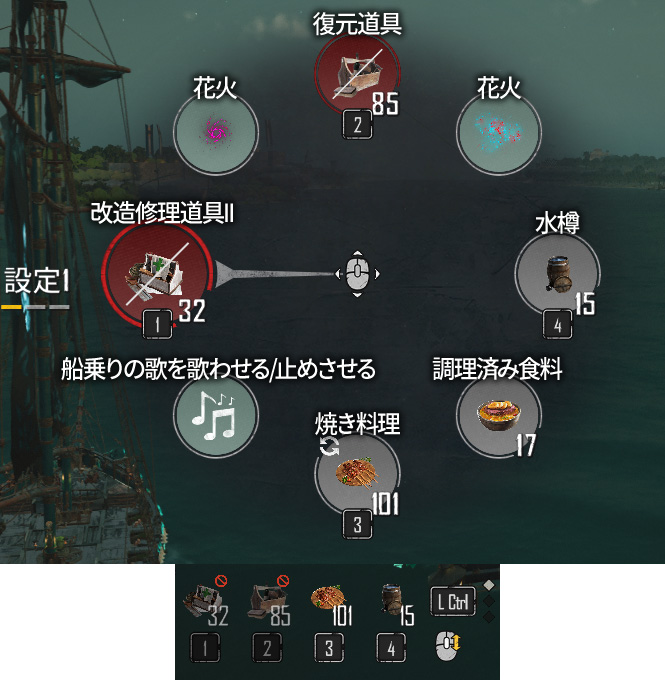This screenshot has height=680, width=665.
Task: Click the repair kit icon in bottom hotbar
Action: (203, 599)
